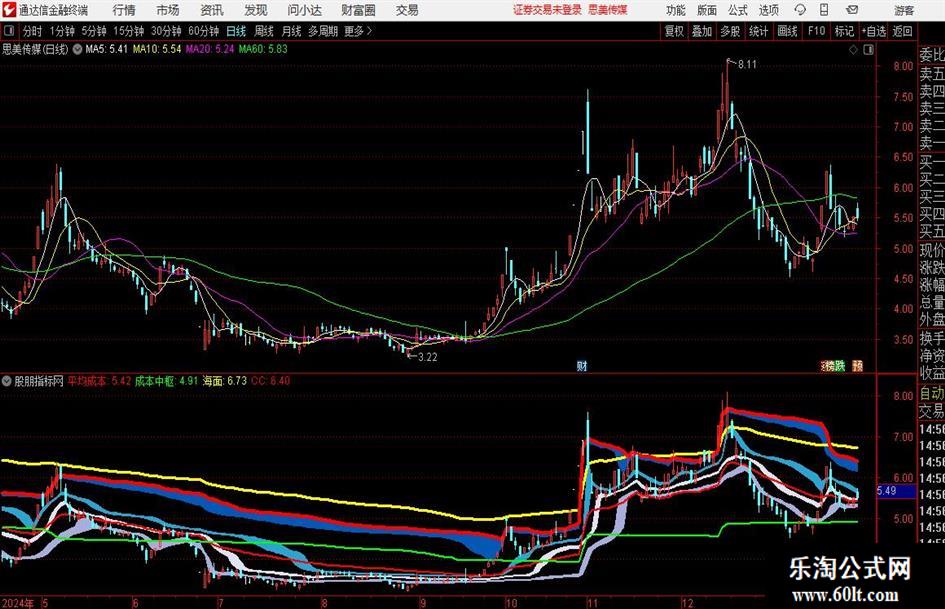
Task: Click the 画线 drawing tools button
Action: tap(787, 31)
